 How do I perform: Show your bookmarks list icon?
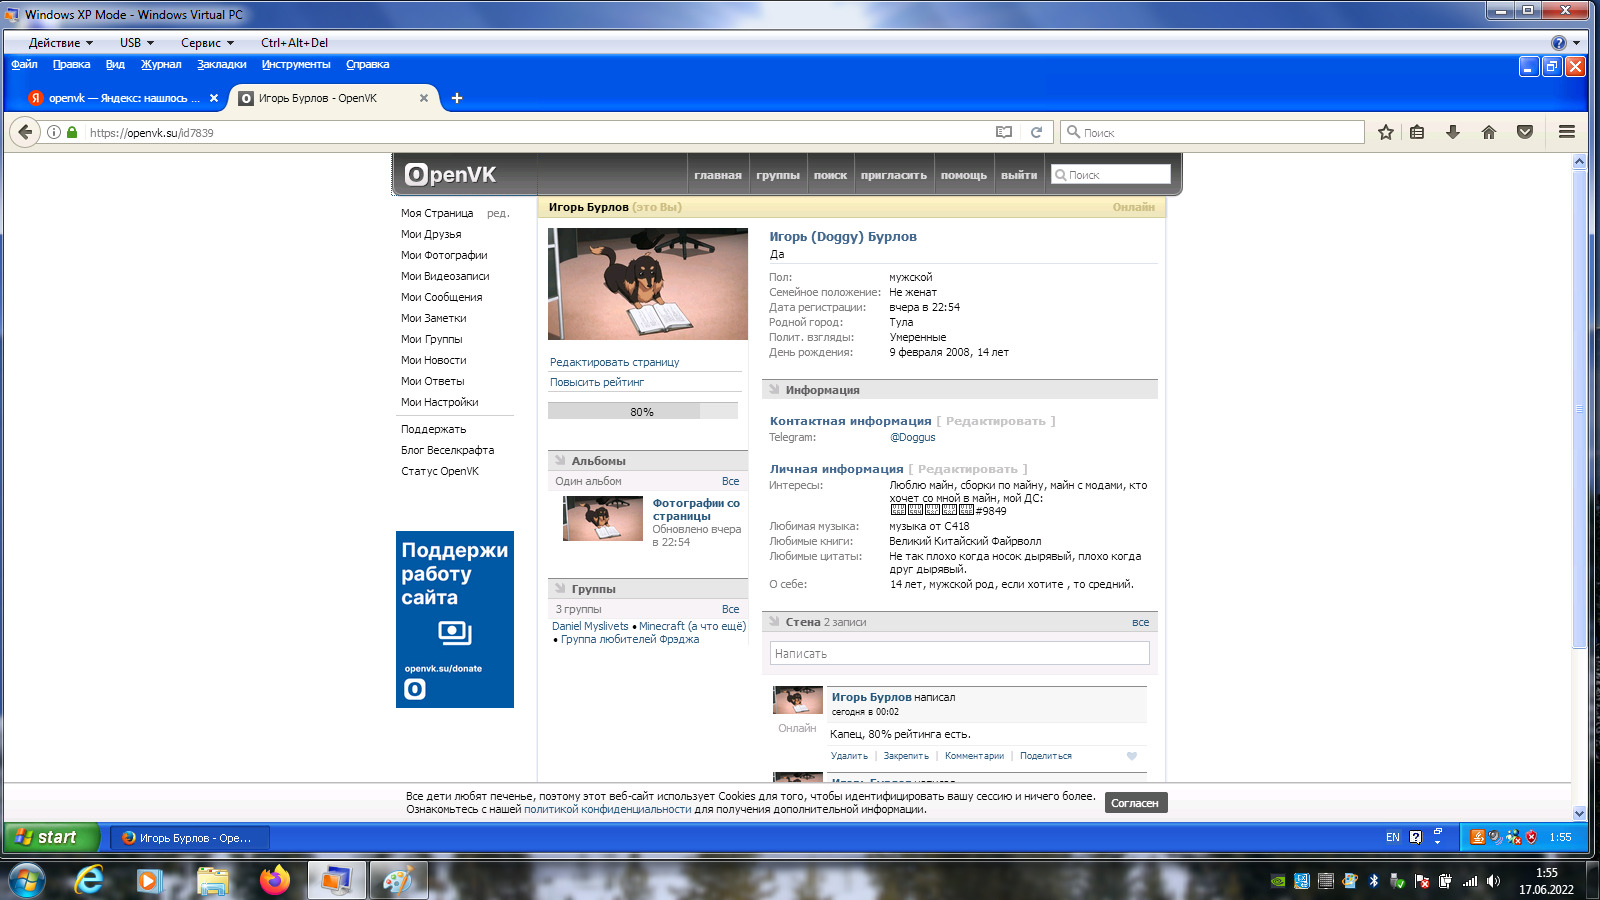click(1417, 132)
